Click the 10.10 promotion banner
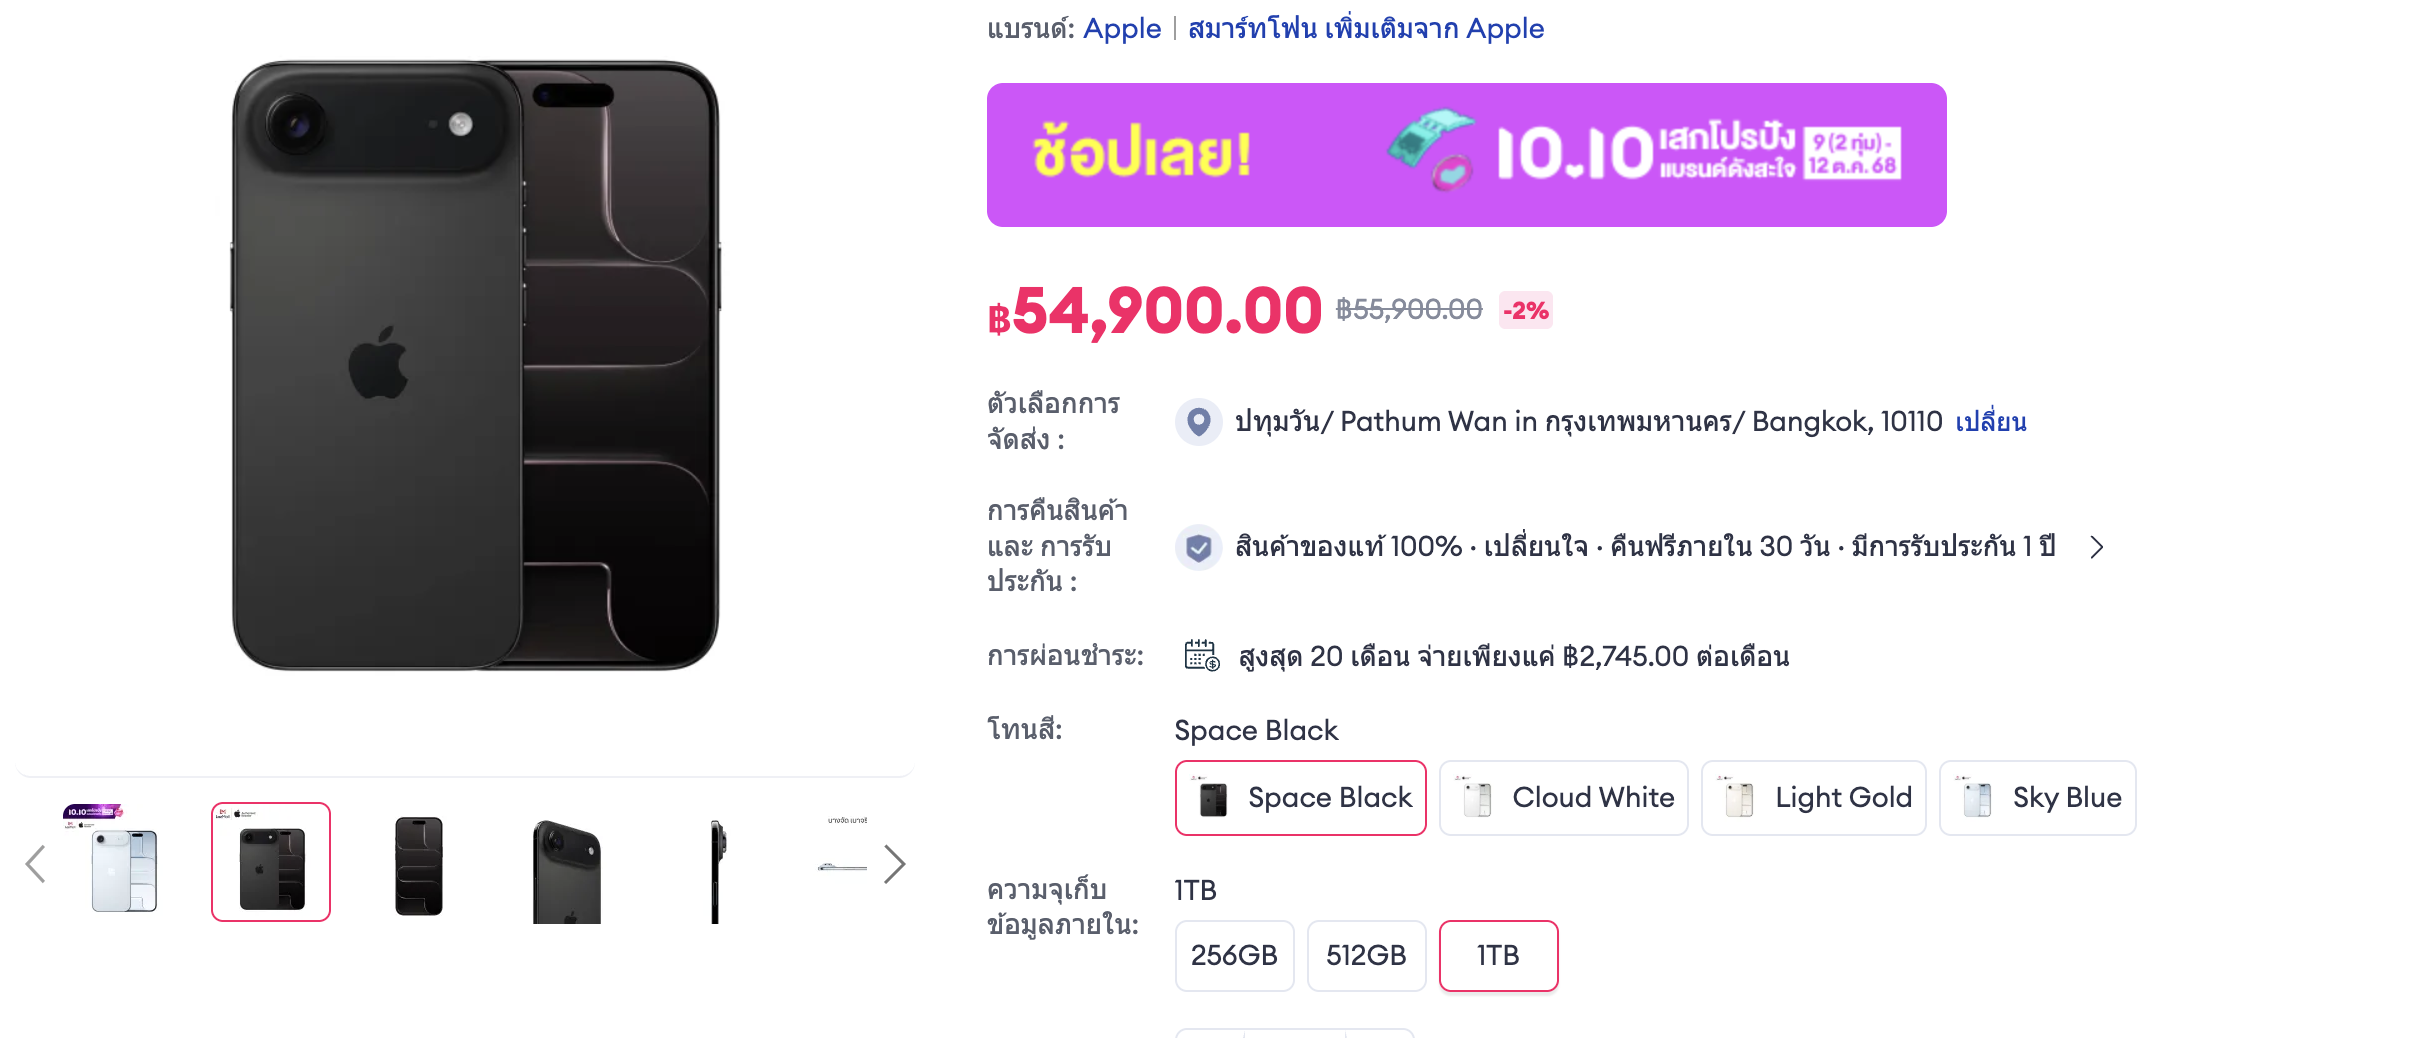 pyautogui.click(x=1466, y=155)
